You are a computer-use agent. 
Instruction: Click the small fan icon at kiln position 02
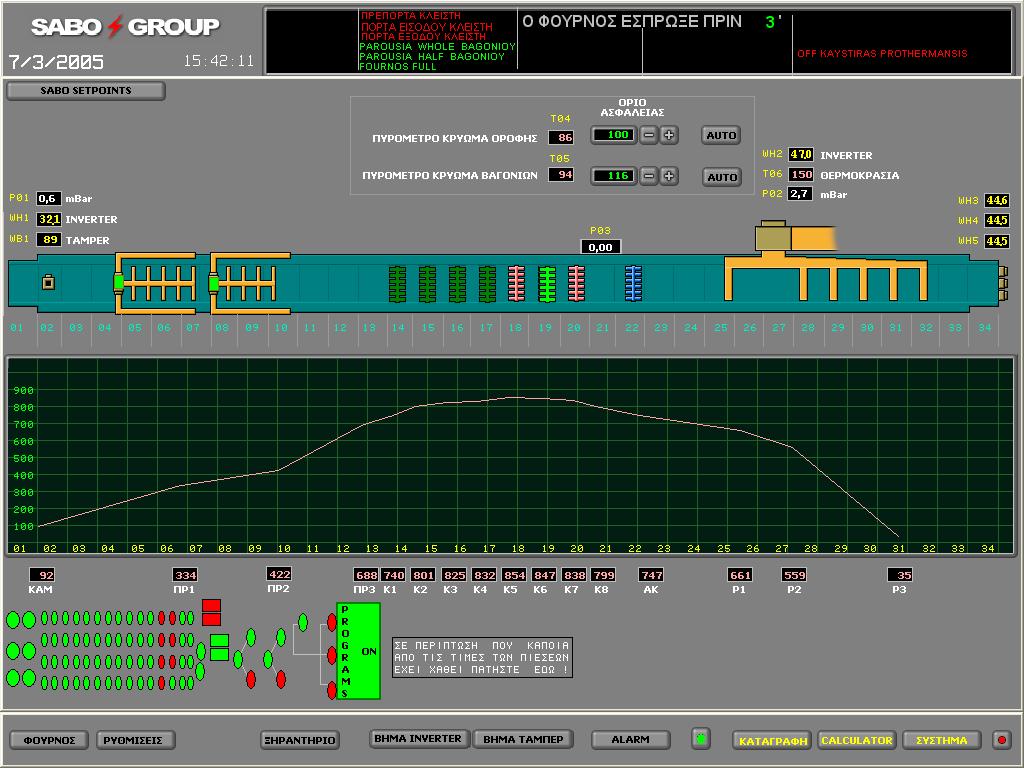[48, 282]
